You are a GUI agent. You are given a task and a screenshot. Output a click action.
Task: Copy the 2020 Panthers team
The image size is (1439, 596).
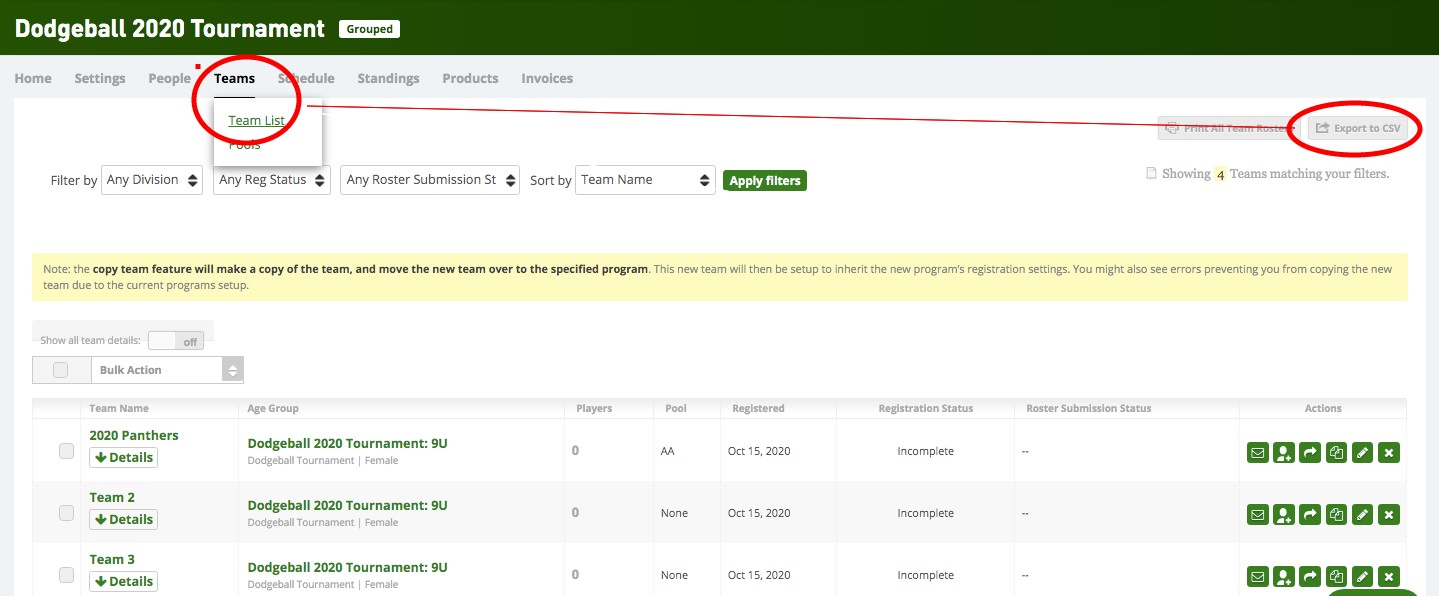pos(1335,452)
